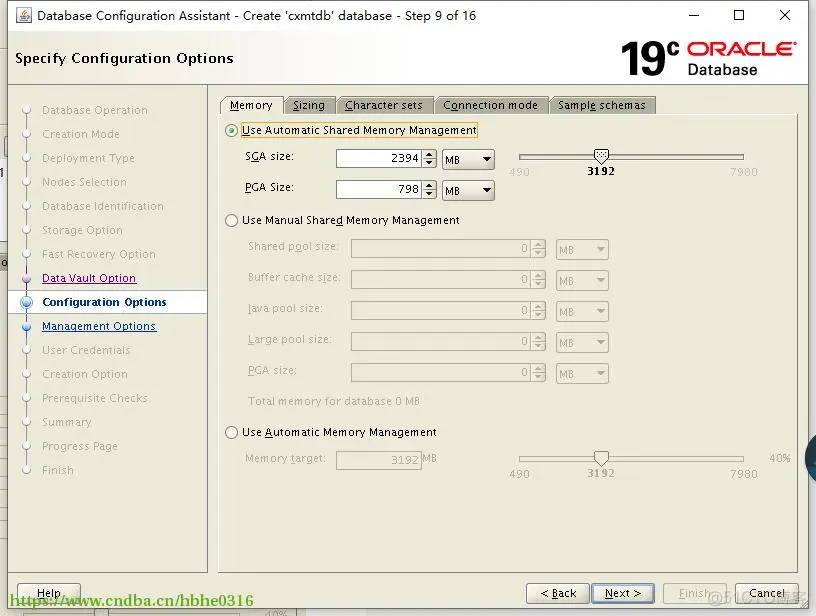
Task: Click the Buffer cache size field
Action: pyautogui.click(x=441, y=280)
